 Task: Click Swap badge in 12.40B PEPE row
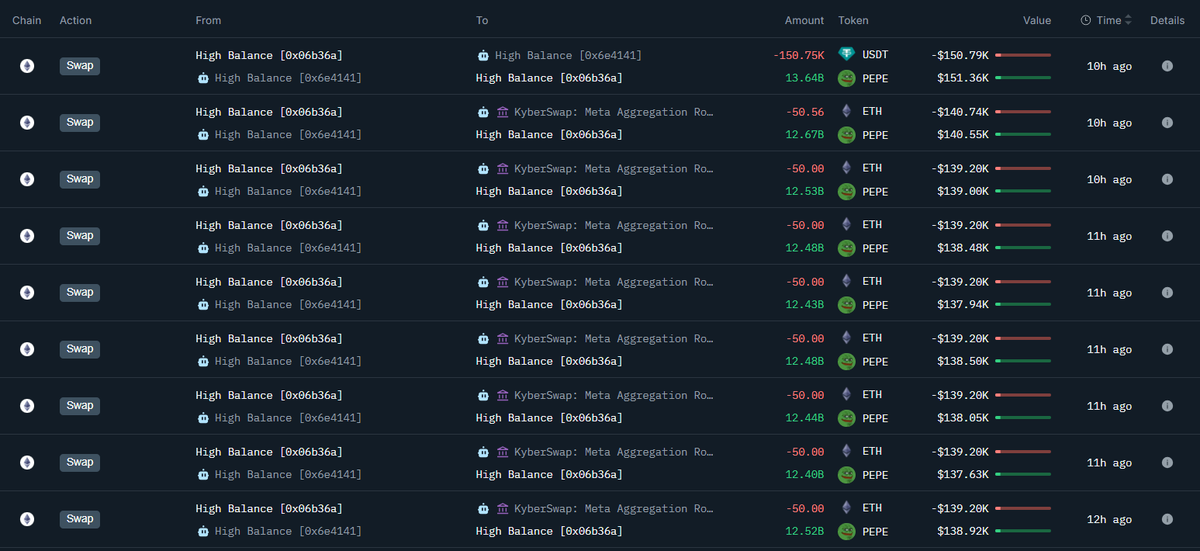pos(80,462)
